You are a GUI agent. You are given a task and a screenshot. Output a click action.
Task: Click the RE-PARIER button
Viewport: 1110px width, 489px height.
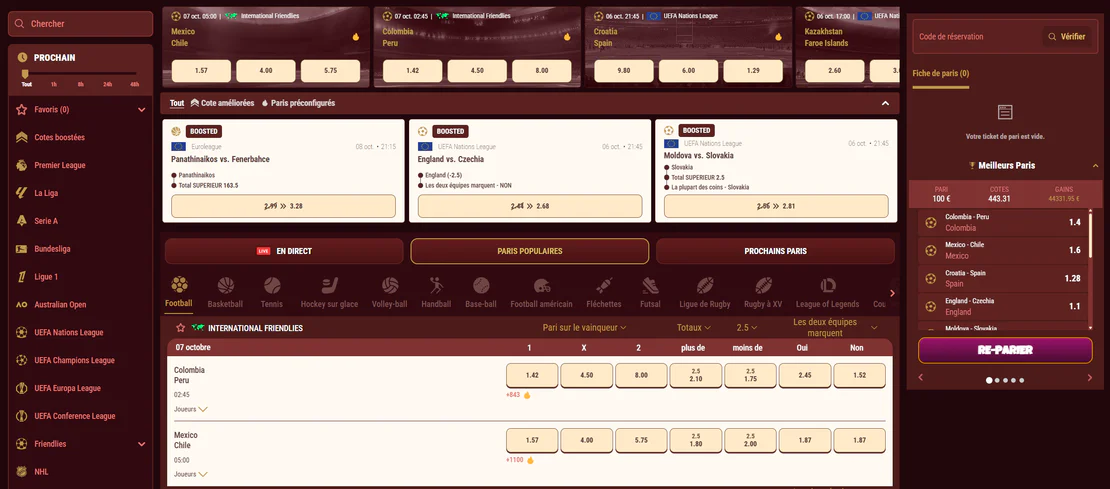1005,350
